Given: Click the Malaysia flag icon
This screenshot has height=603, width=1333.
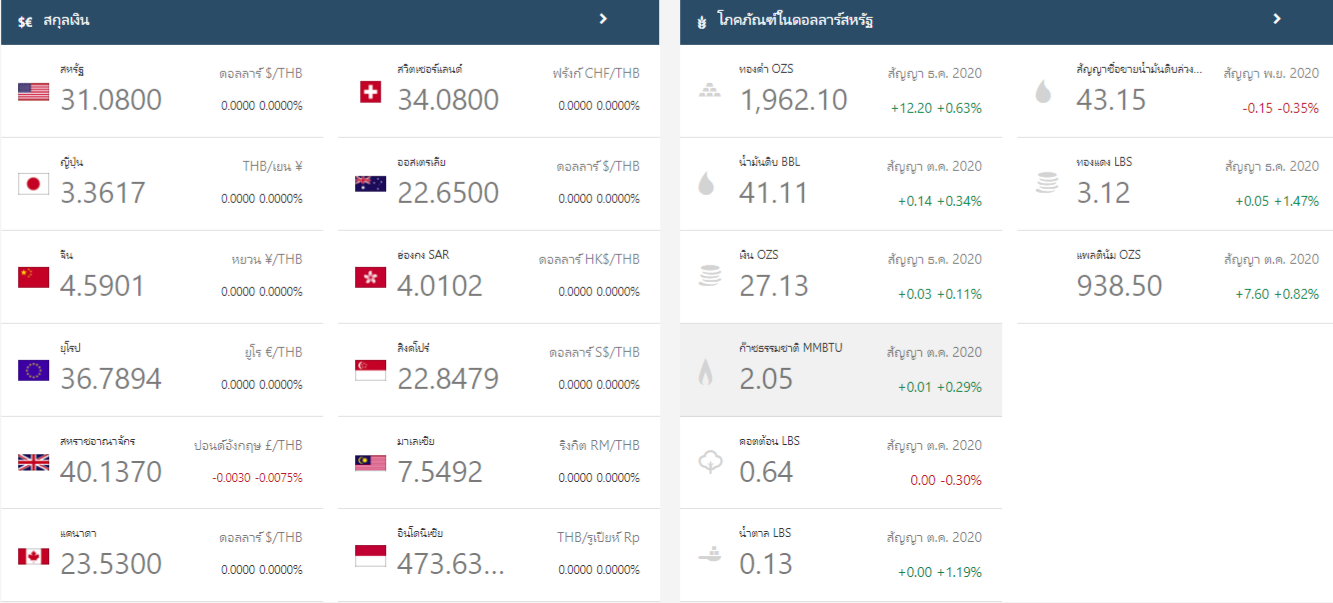Looking at the screenshot, I should pos(370,462).
